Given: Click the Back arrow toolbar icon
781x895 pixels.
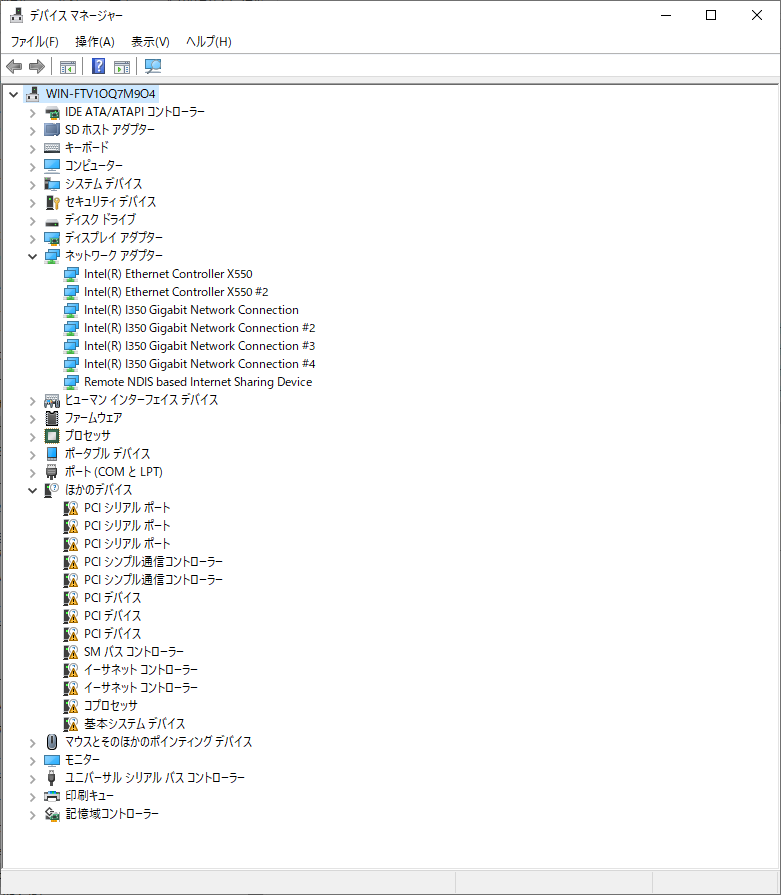Looking at the screenshot, I should [x=14, y=67].
